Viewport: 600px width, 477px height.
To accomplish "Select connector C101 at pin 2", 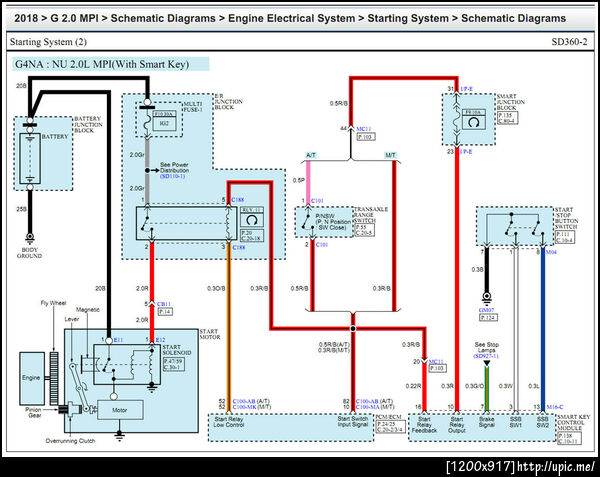I will (322, 244).
